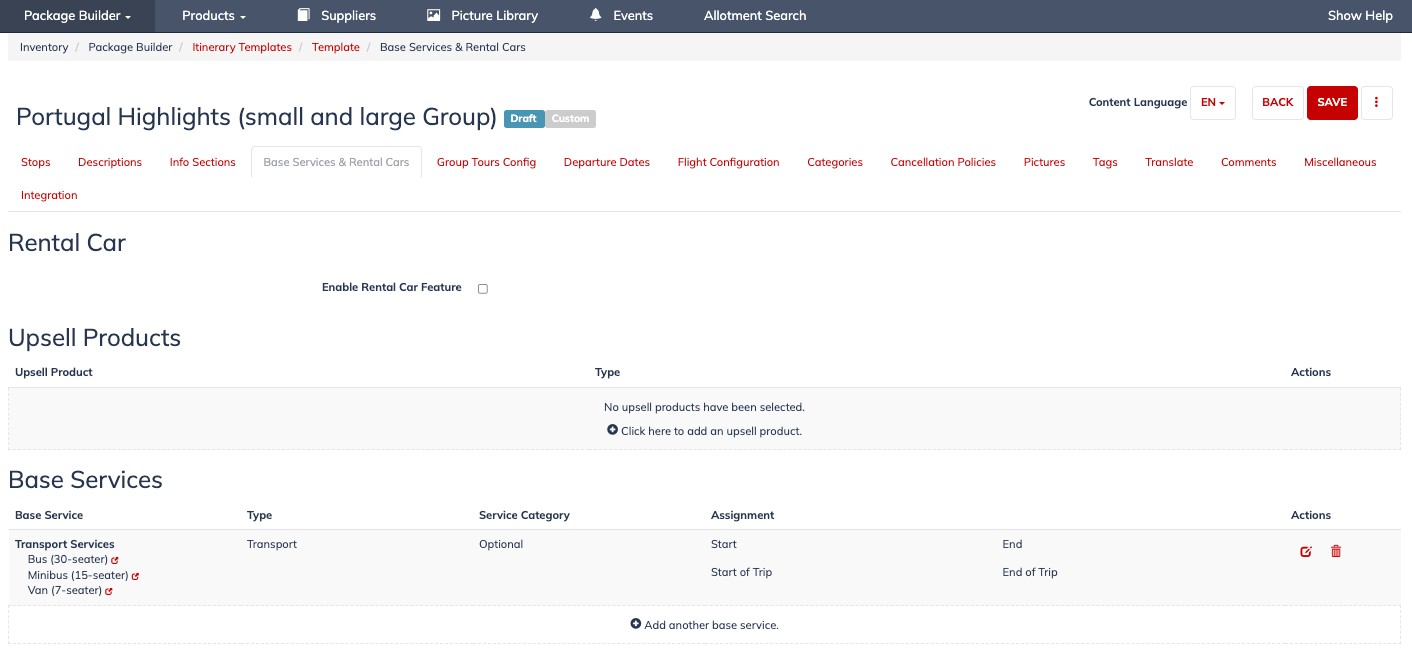Click the 'Optional' service category cell
The width and height of the screenshot is (1412, 660).
[501, 544]
